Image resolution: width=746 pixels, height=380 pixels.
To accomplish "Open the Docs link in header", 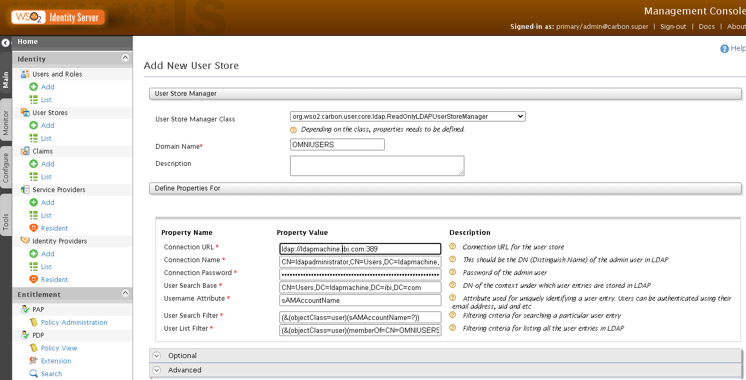I will pos(706,27).
